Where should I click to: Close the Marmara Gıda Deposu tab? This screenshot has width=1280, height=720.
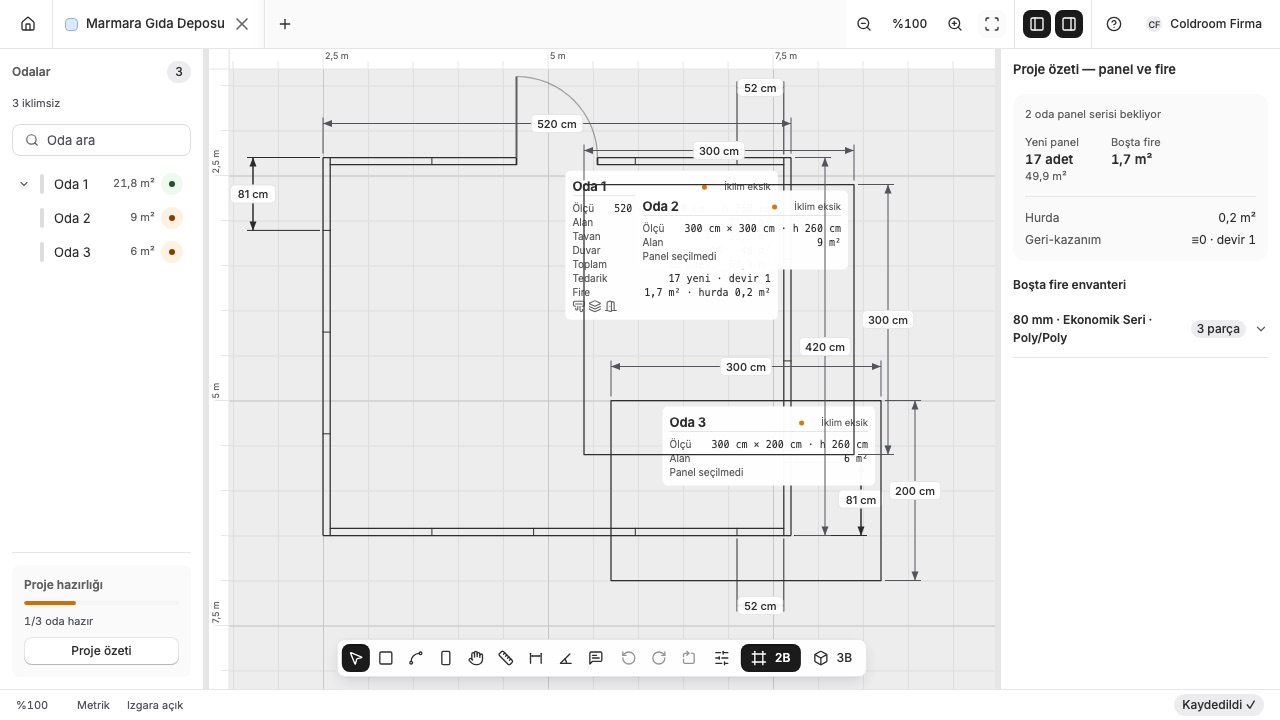click(242, 24)
